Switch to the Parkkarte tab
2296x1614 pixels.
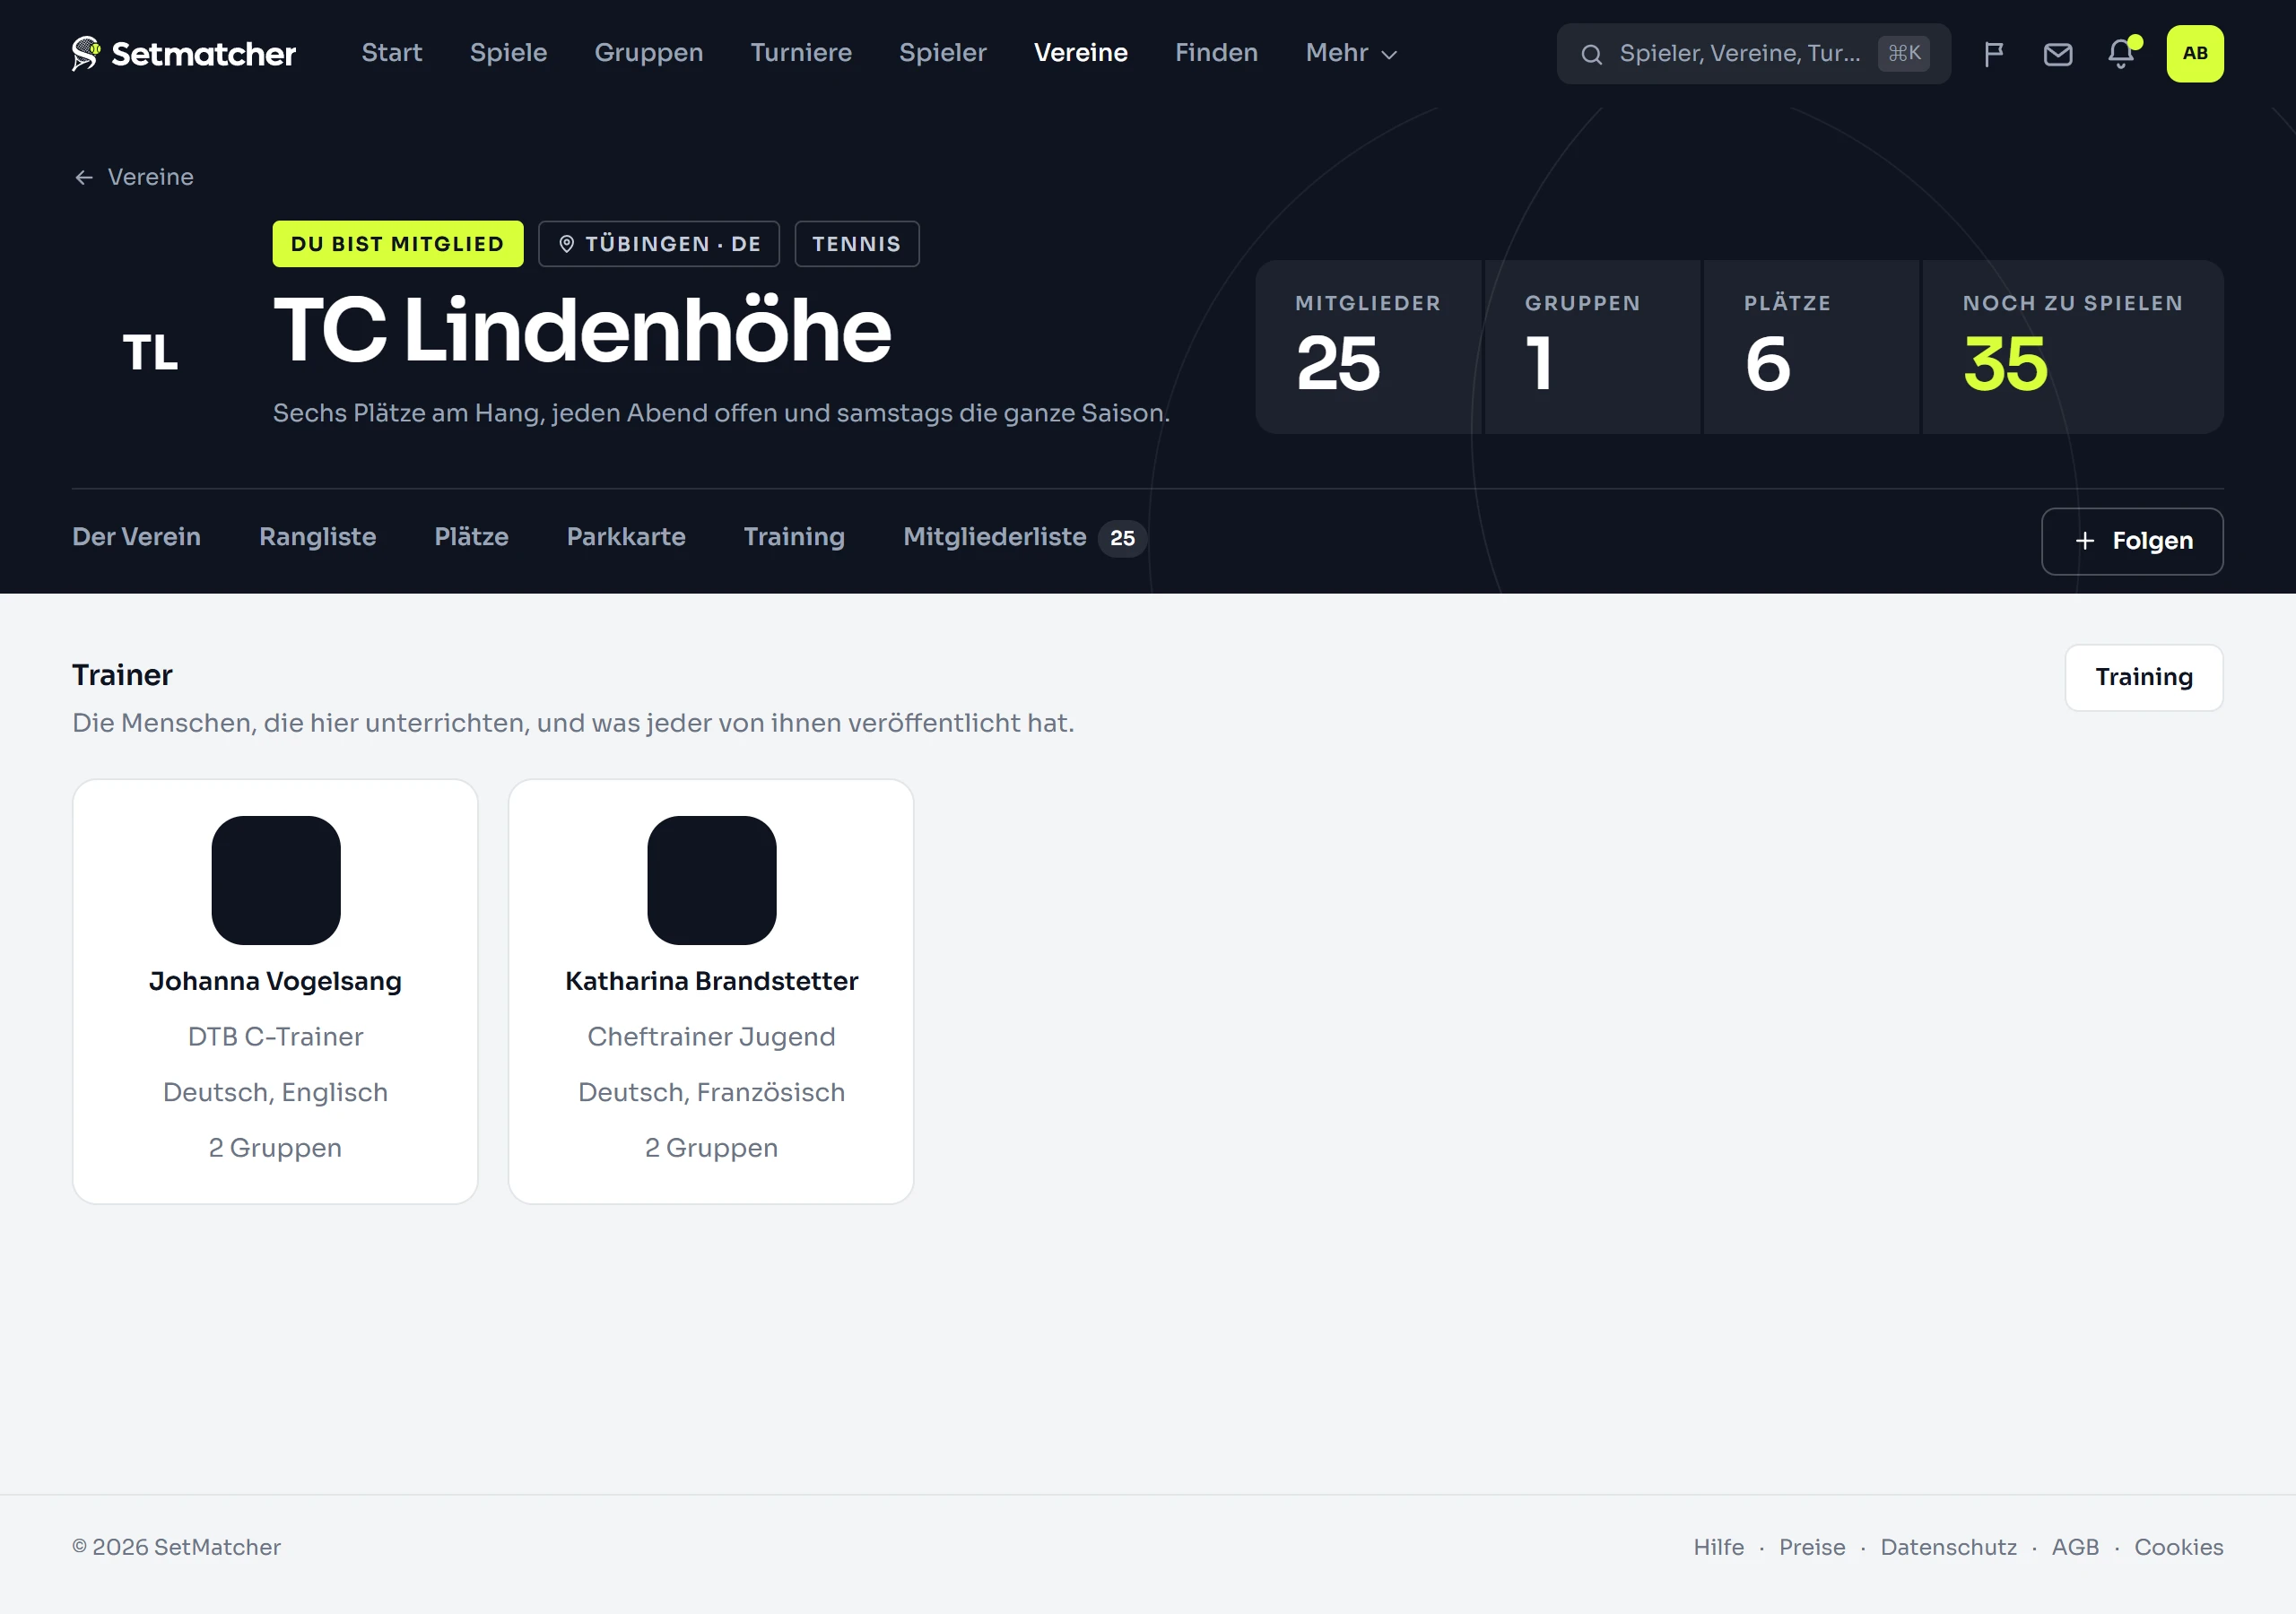(x=626, y=537)
